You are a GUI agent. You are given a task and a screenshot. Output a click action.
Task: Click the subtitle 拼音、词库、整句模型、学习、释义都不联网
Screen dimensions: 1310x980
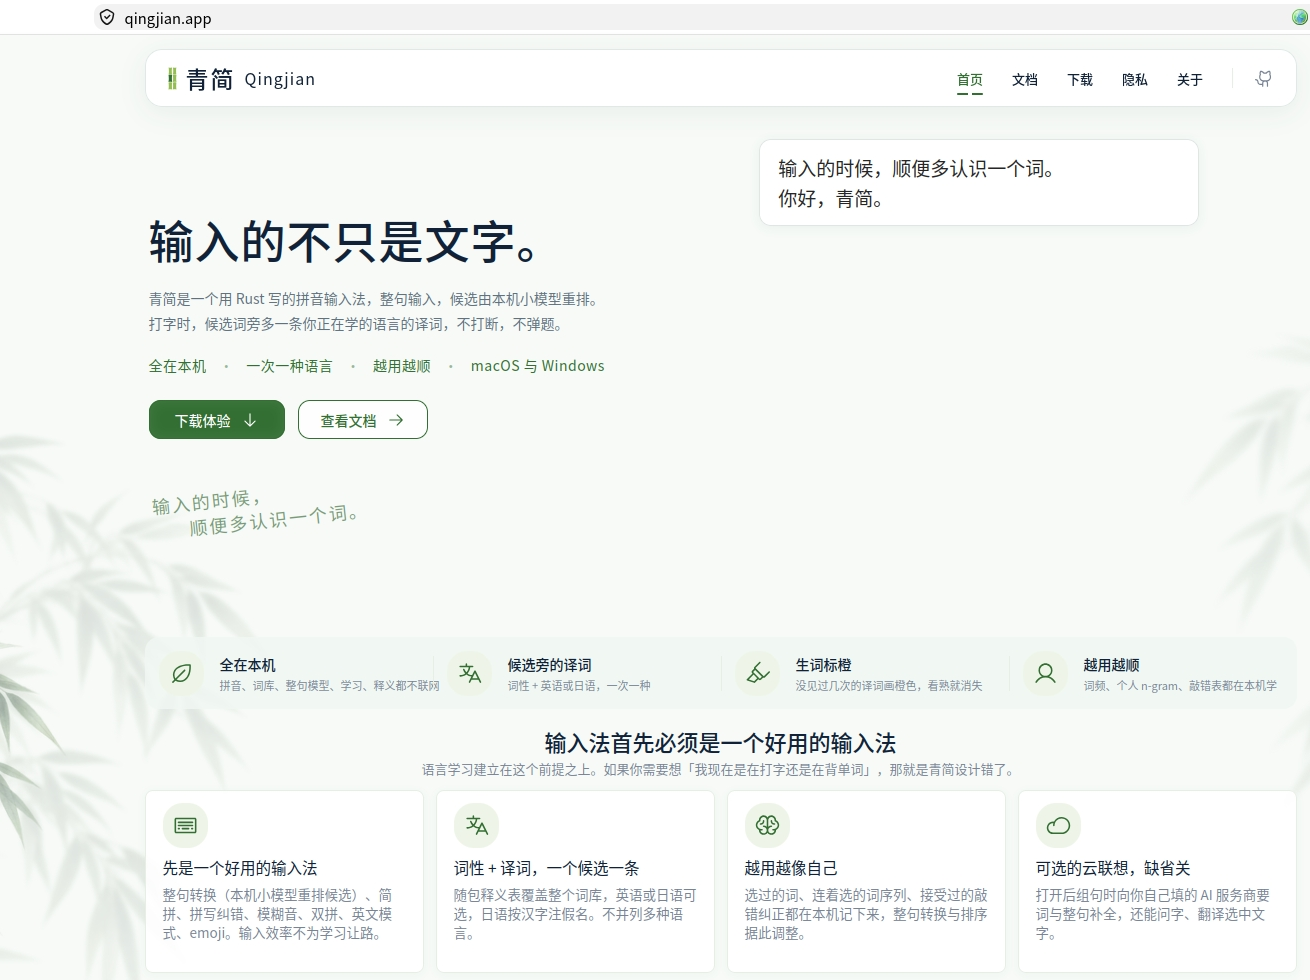pyautogui.click(x=329, y=686)
